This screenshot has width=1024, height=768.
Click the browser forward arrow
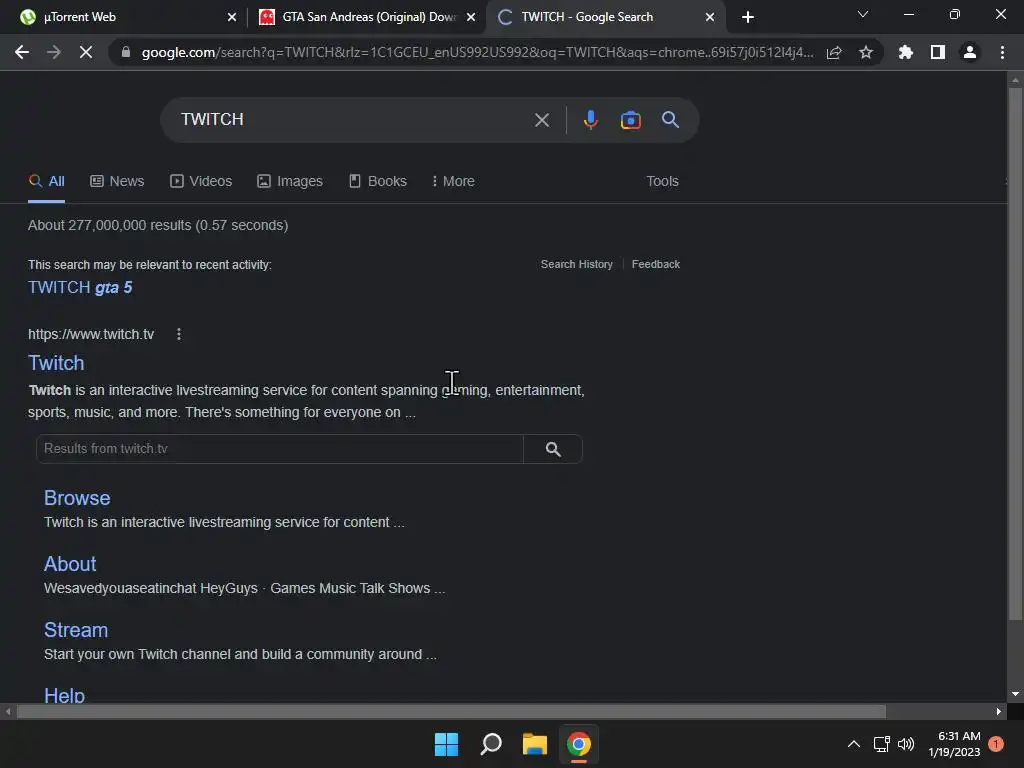(54, 52)
